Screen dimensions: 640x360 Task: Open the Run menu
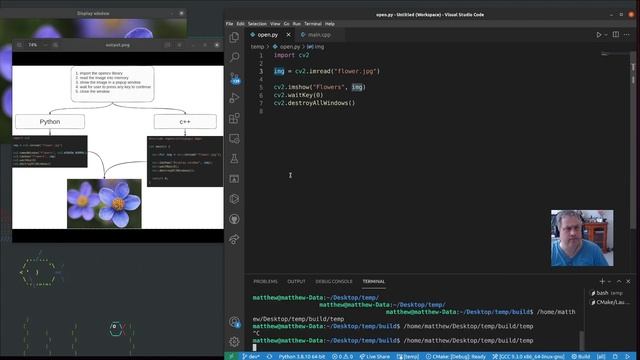coord(297,24)
